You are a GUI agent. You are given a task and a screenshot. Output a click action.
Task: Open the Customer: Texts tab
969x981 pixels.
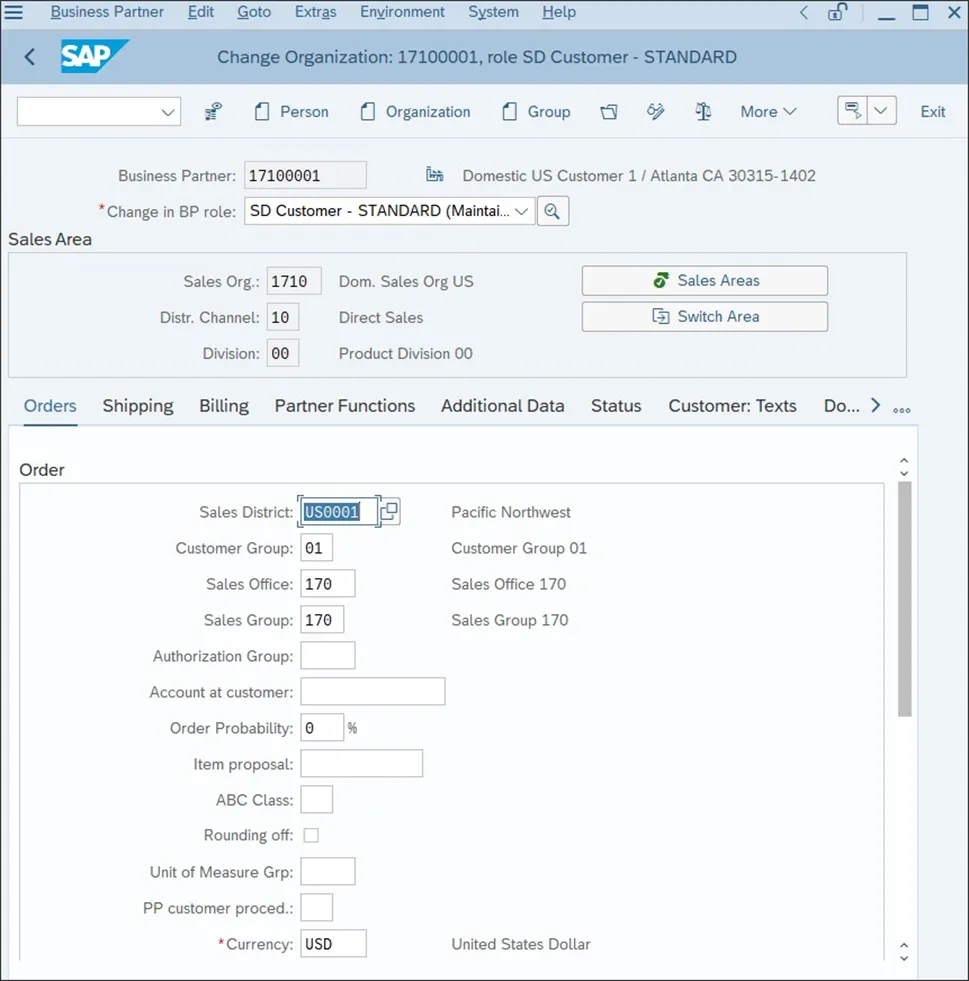733,405
